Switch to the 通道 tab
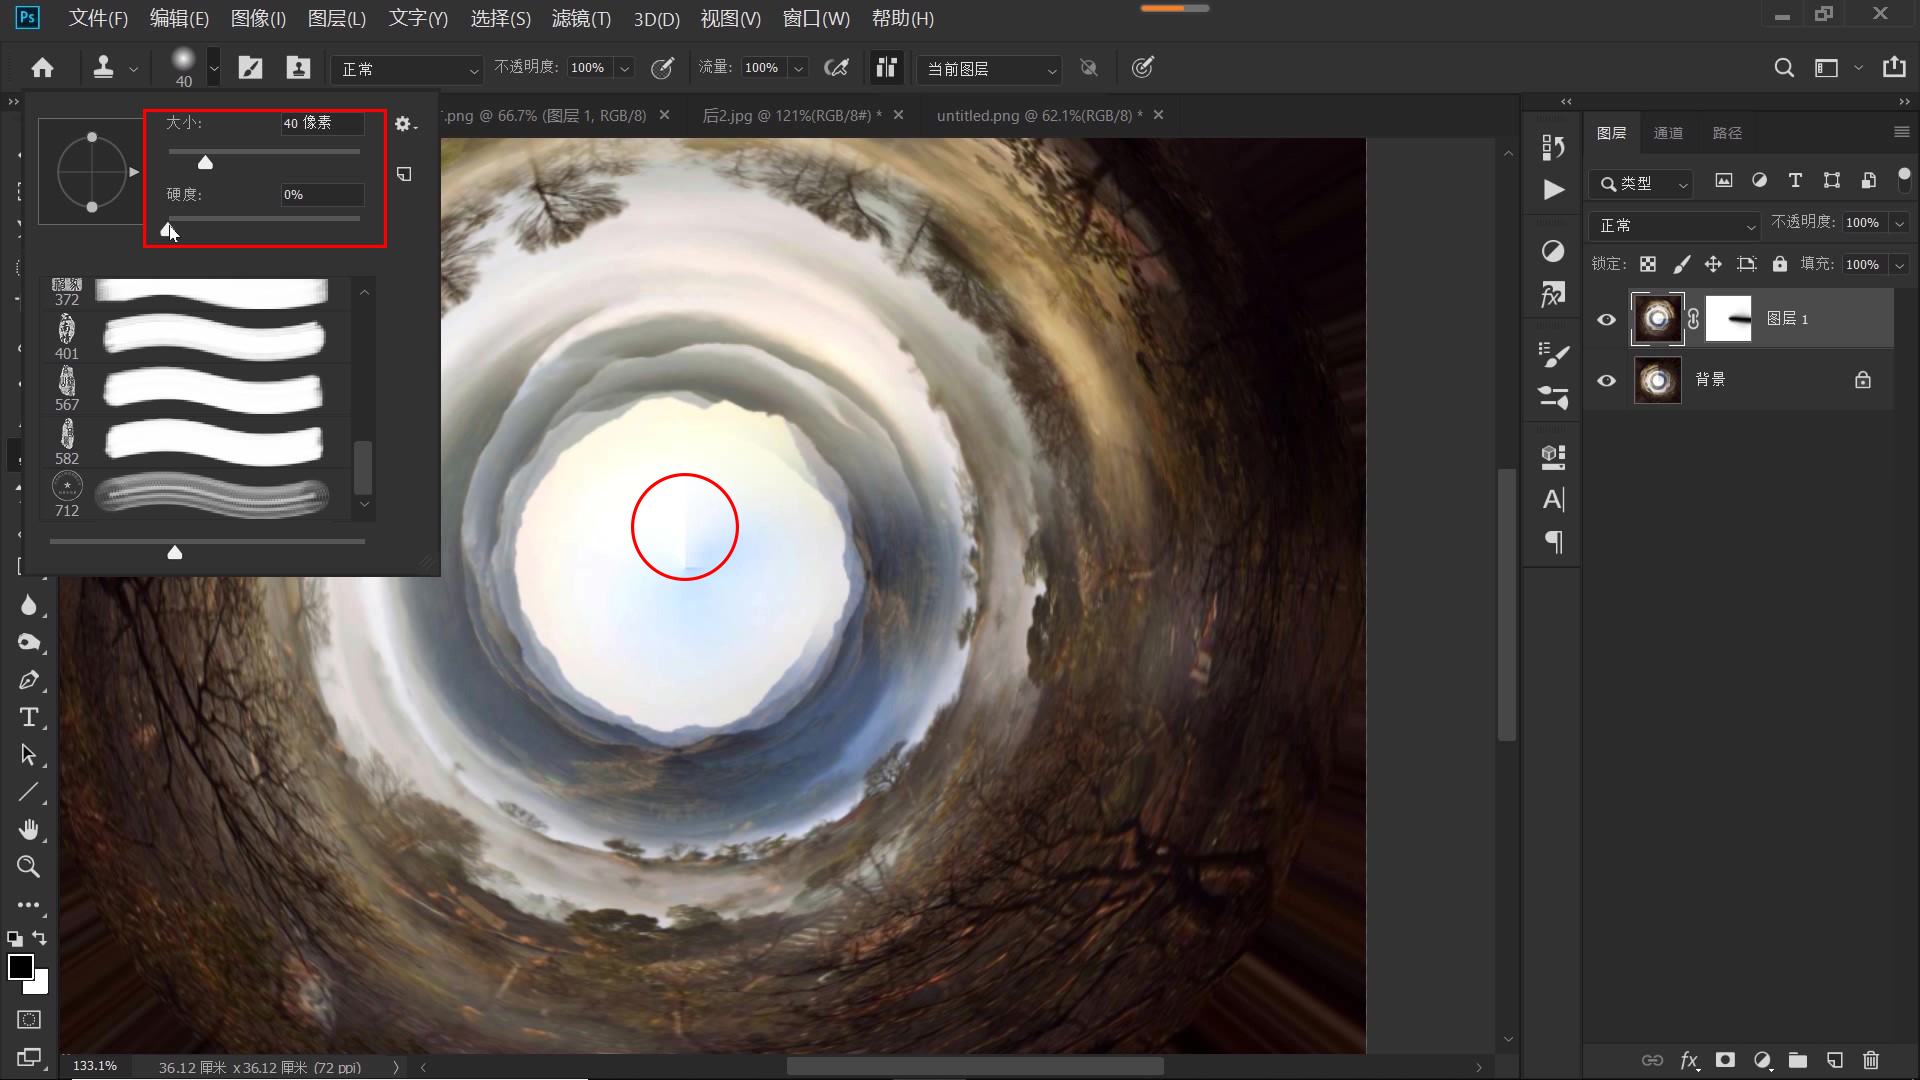Viewport: 1920px width, 1080px height. pos(1668,133)
